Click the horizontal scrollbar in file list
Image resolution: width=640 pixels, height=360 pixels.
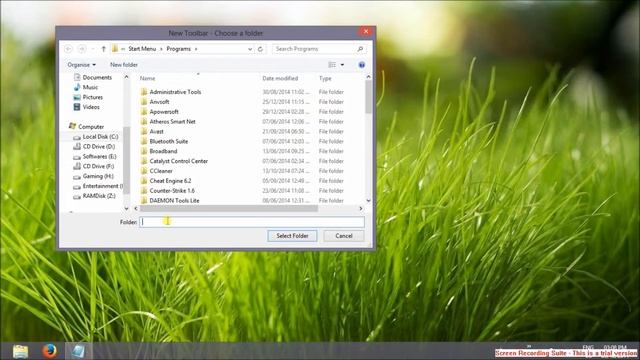click(x=229, y=209)
